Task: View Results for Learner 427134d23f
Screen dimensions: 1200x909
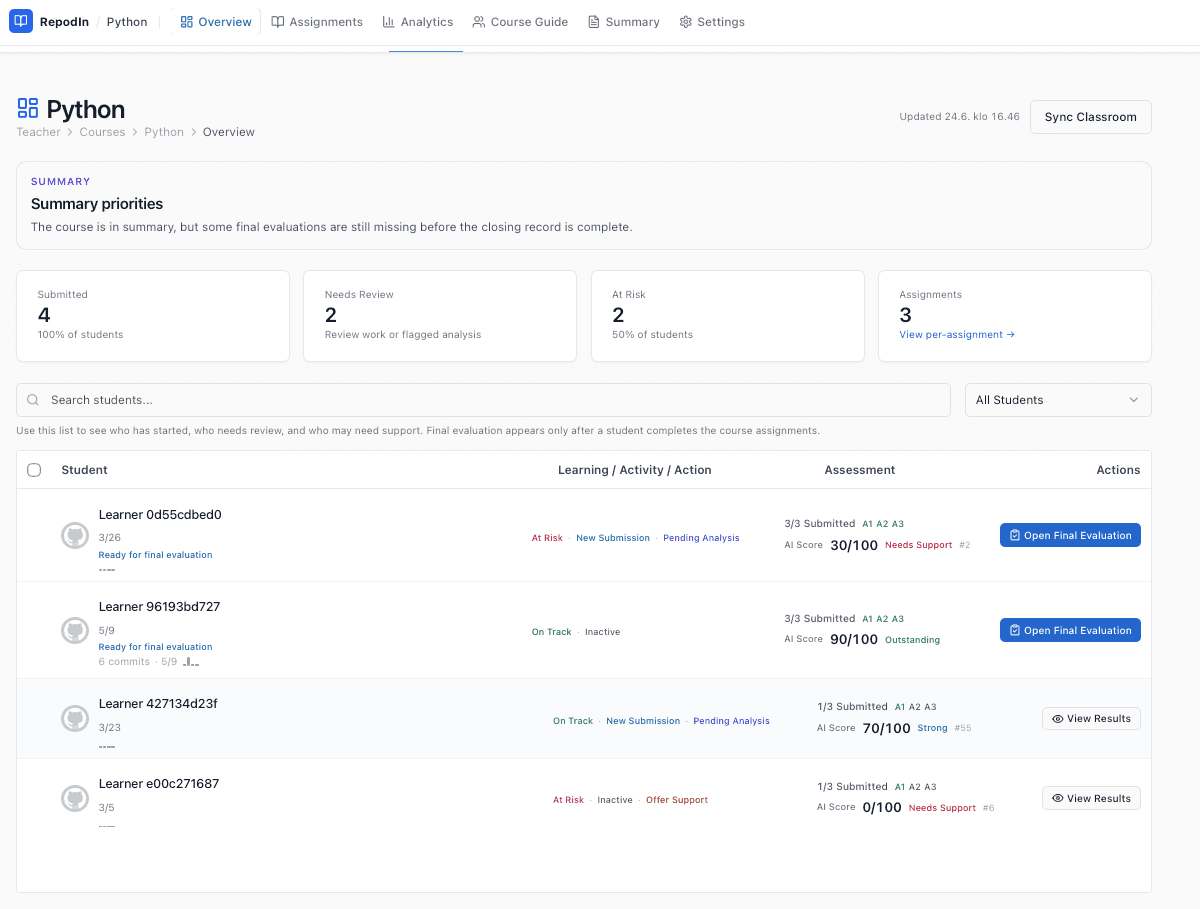Action: [1091, 718]
